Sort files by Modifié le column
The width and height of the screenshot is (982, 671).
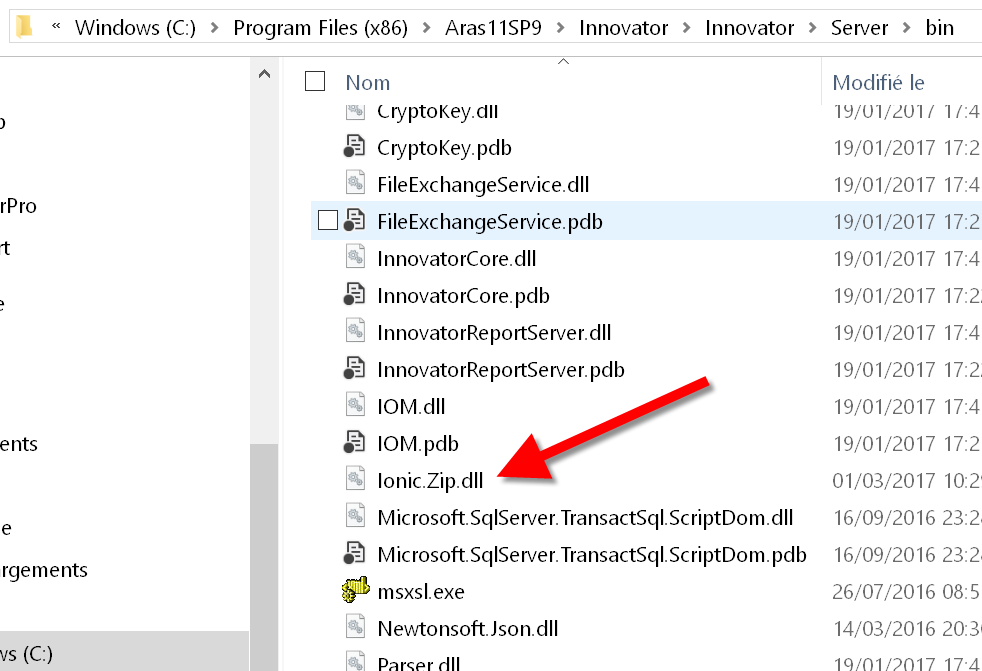coord(878,83)
